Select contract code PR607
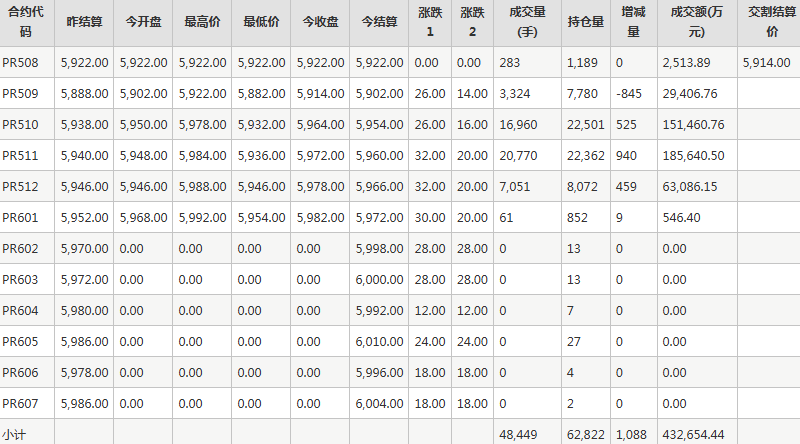The width and height of the screenshot is (800, 444). (x=20, y=404)
